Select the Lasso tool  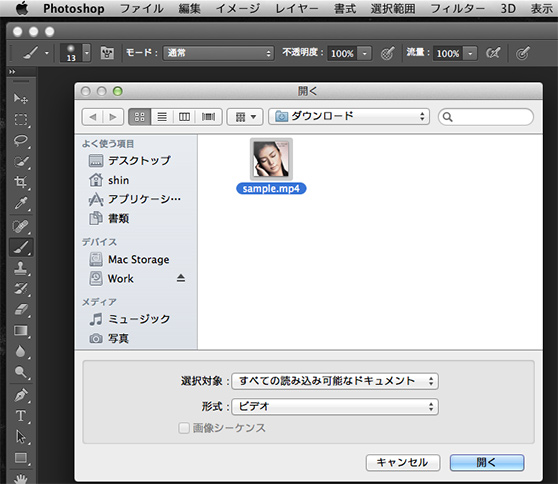(x=21, y=140)
